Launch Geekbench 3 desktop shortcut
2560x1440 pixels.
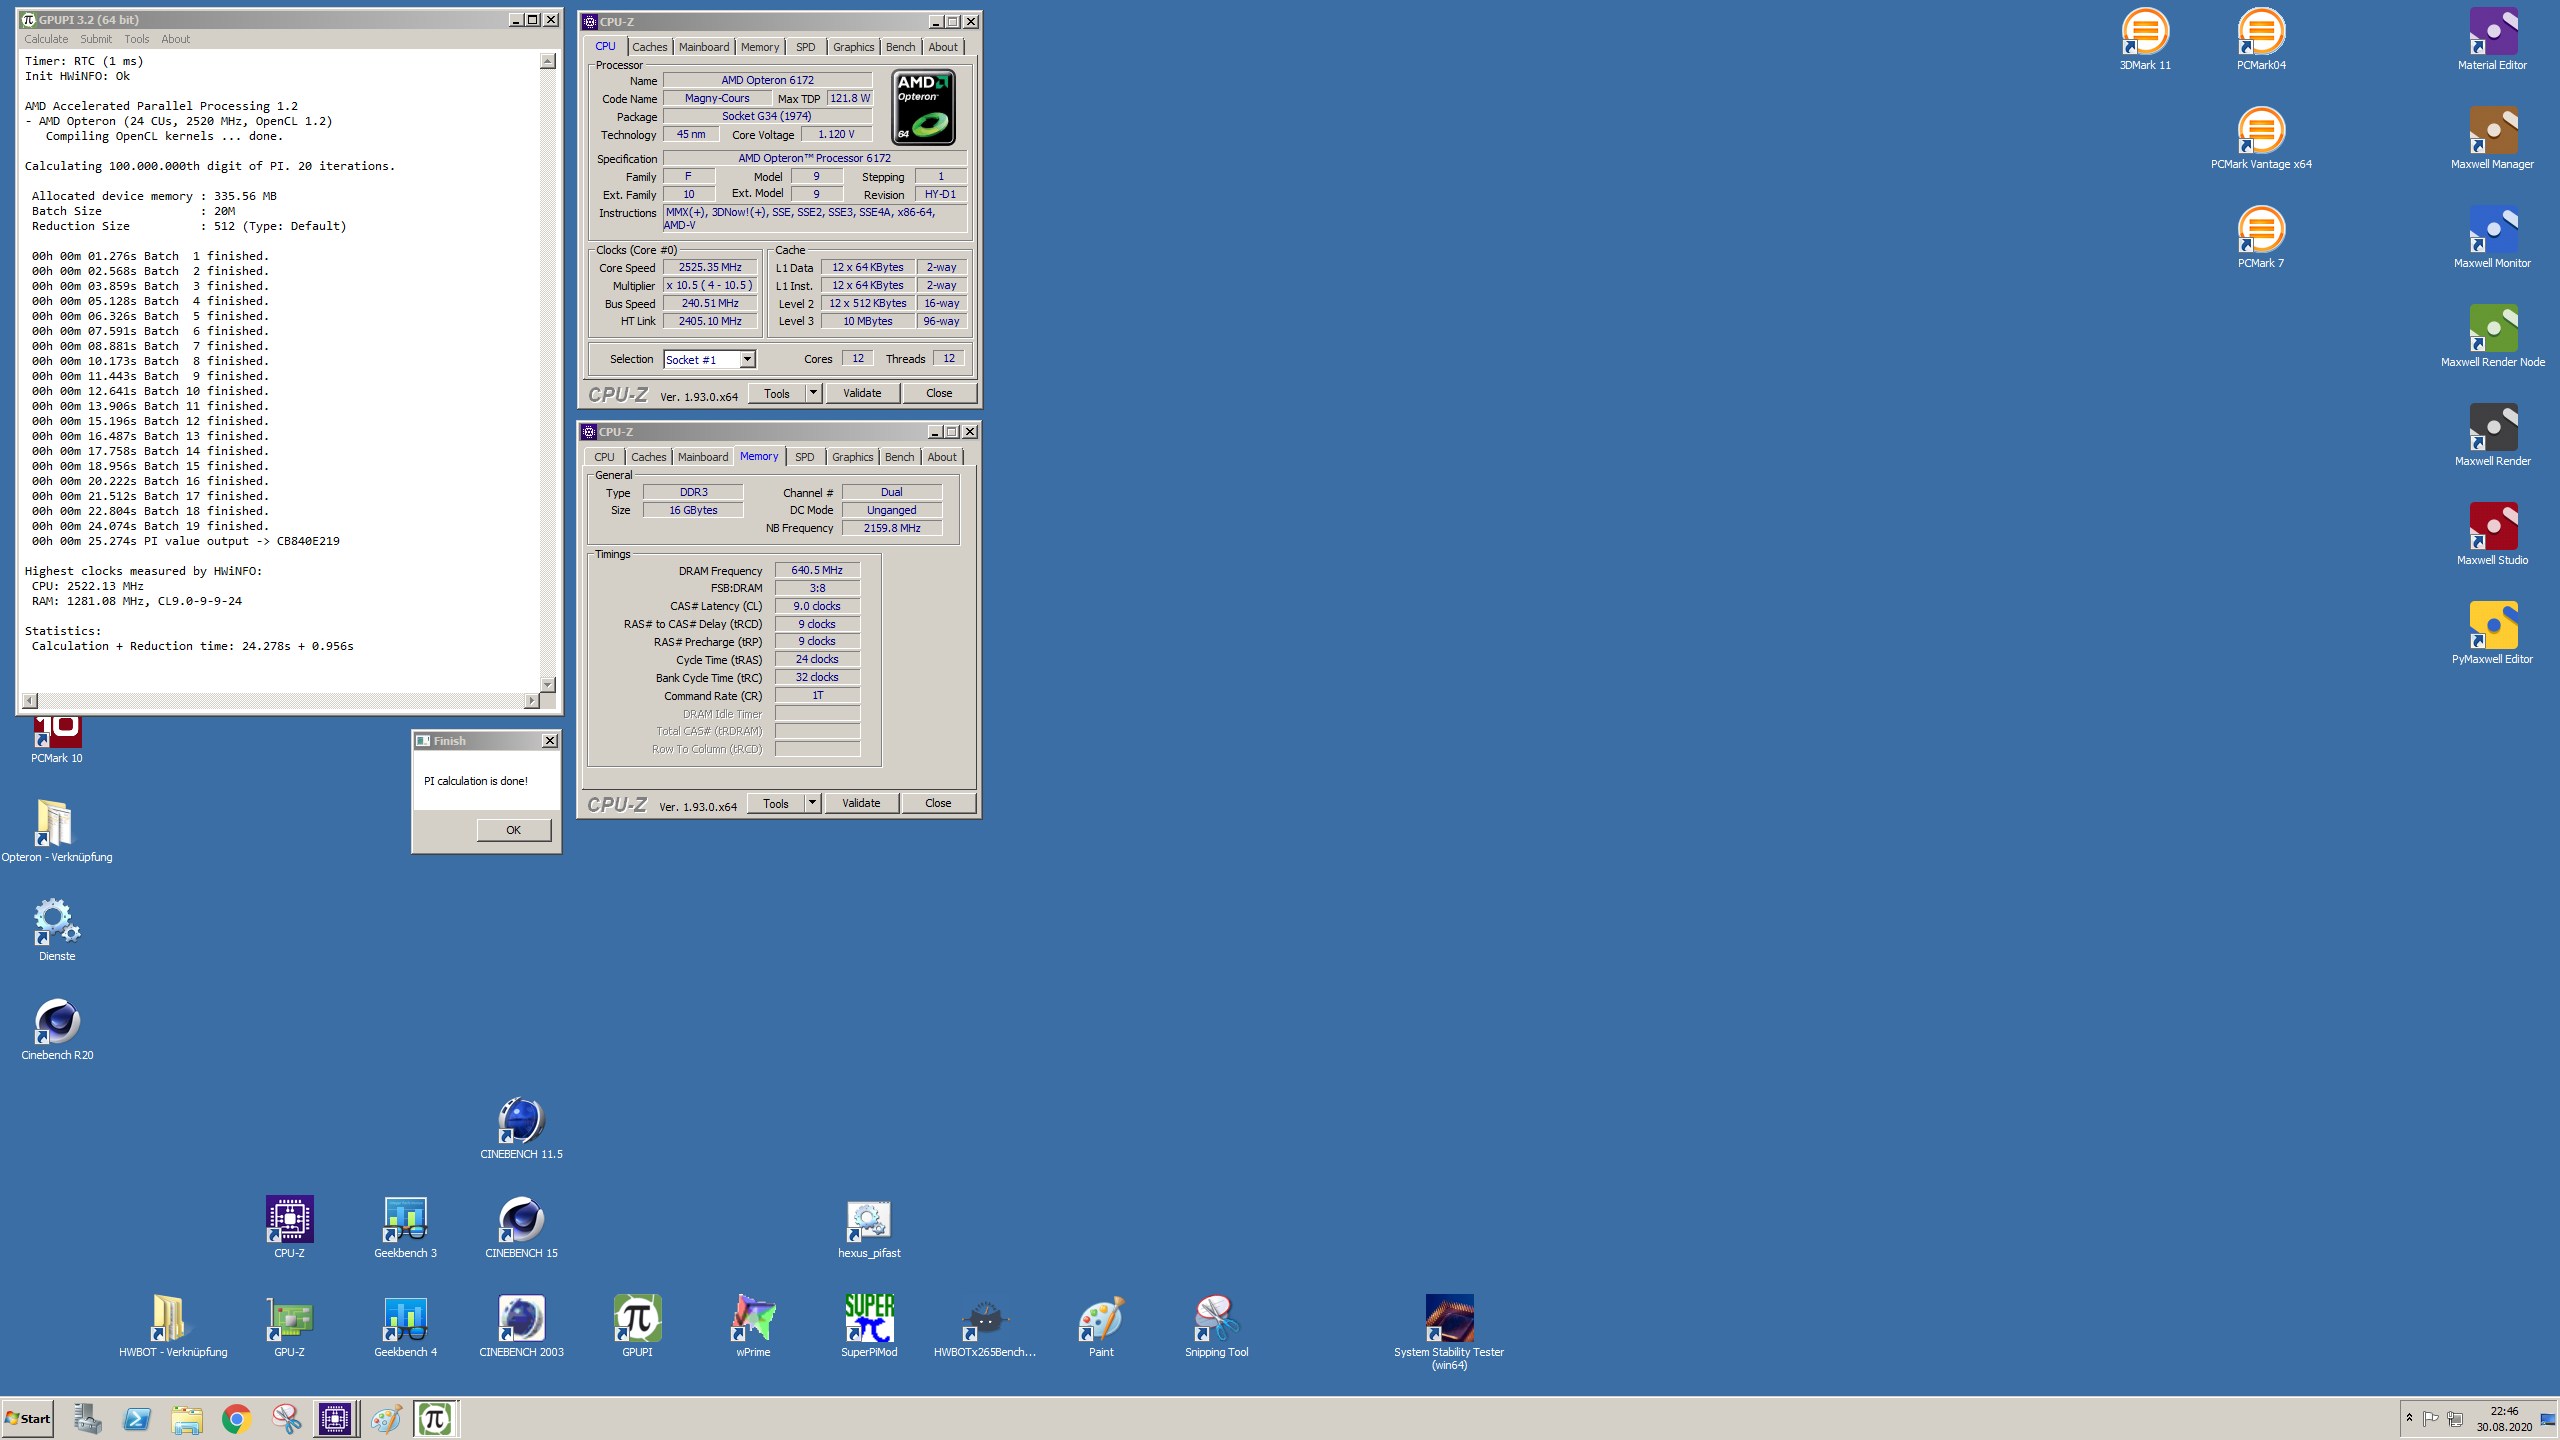pos(405,1227)
